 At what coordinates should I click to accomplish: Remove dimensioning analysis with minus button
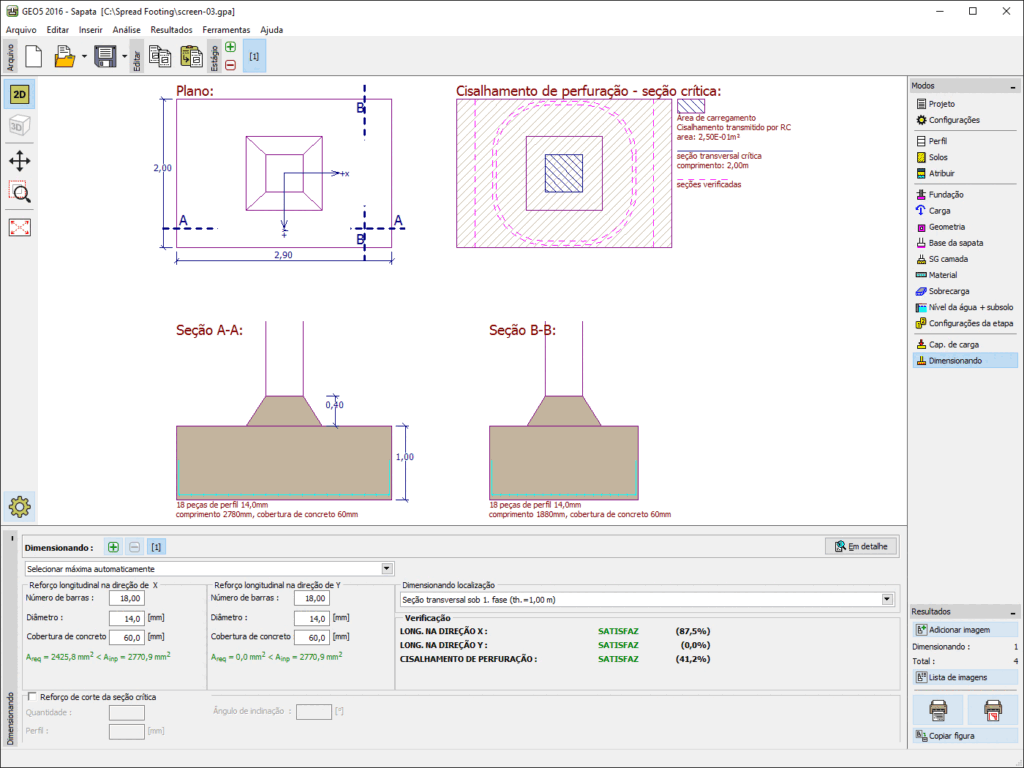click(135, 547)
